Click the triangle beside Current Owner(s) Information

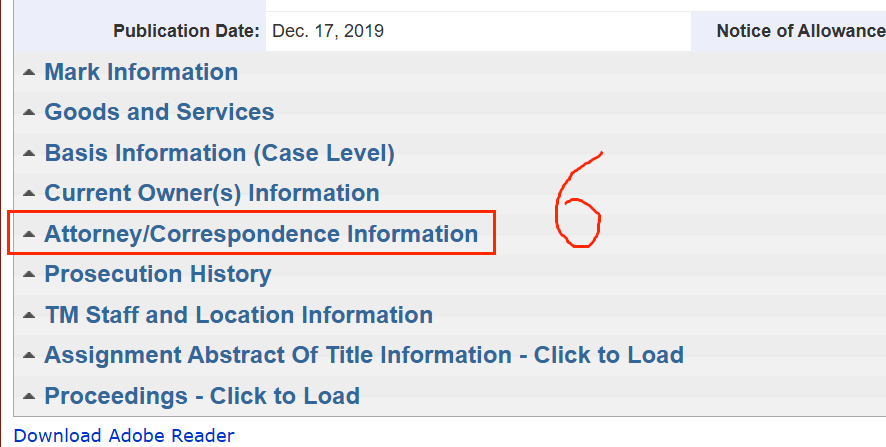tap(29, 193)
